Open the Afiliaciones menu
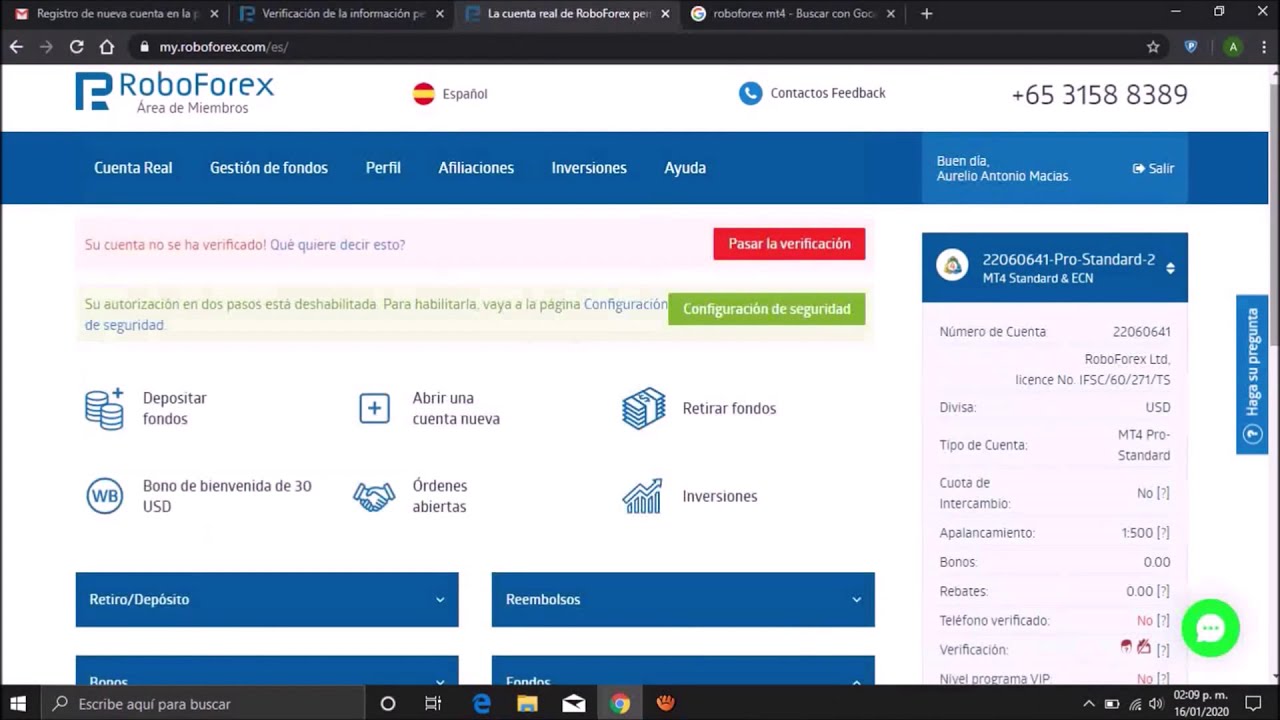The width and height of the screenshot is (1280, 720). point(476,168)
